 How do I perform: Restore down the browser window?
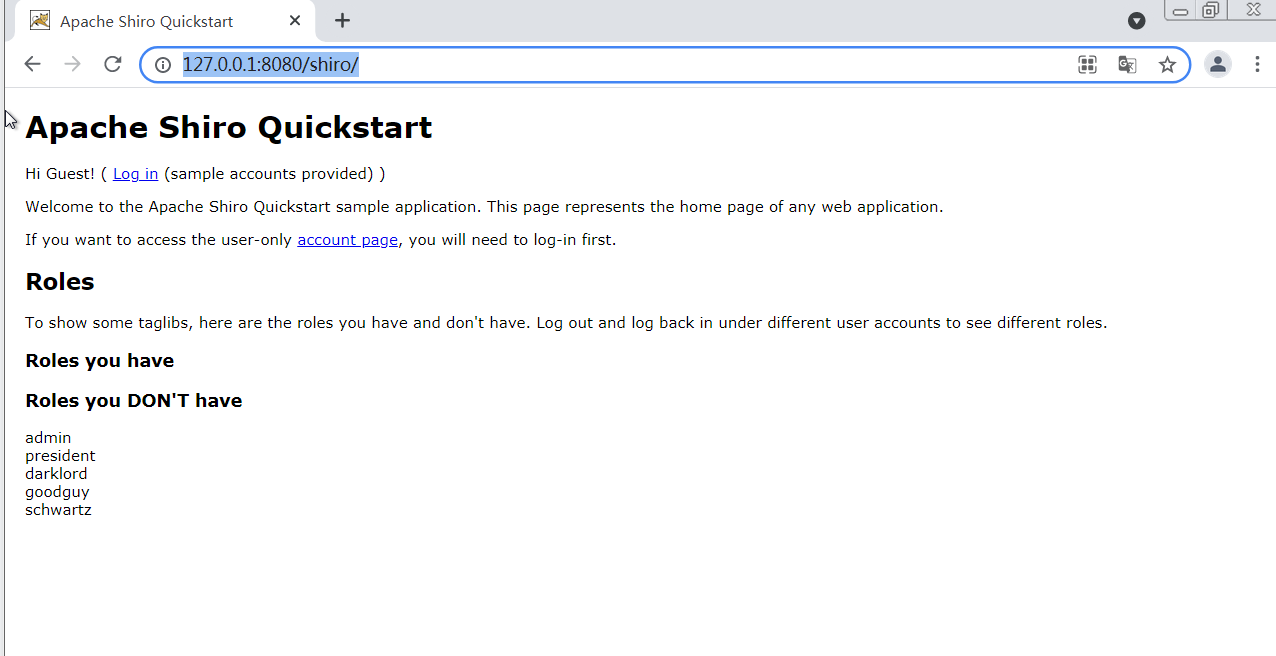1211,11
